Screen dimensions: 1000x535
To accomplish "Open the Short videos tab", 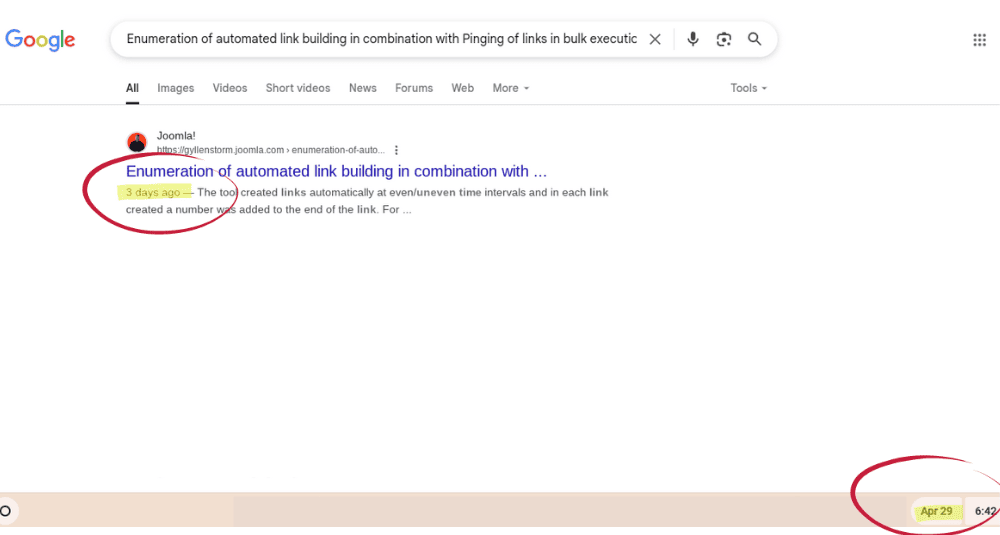I will (298, 88).
